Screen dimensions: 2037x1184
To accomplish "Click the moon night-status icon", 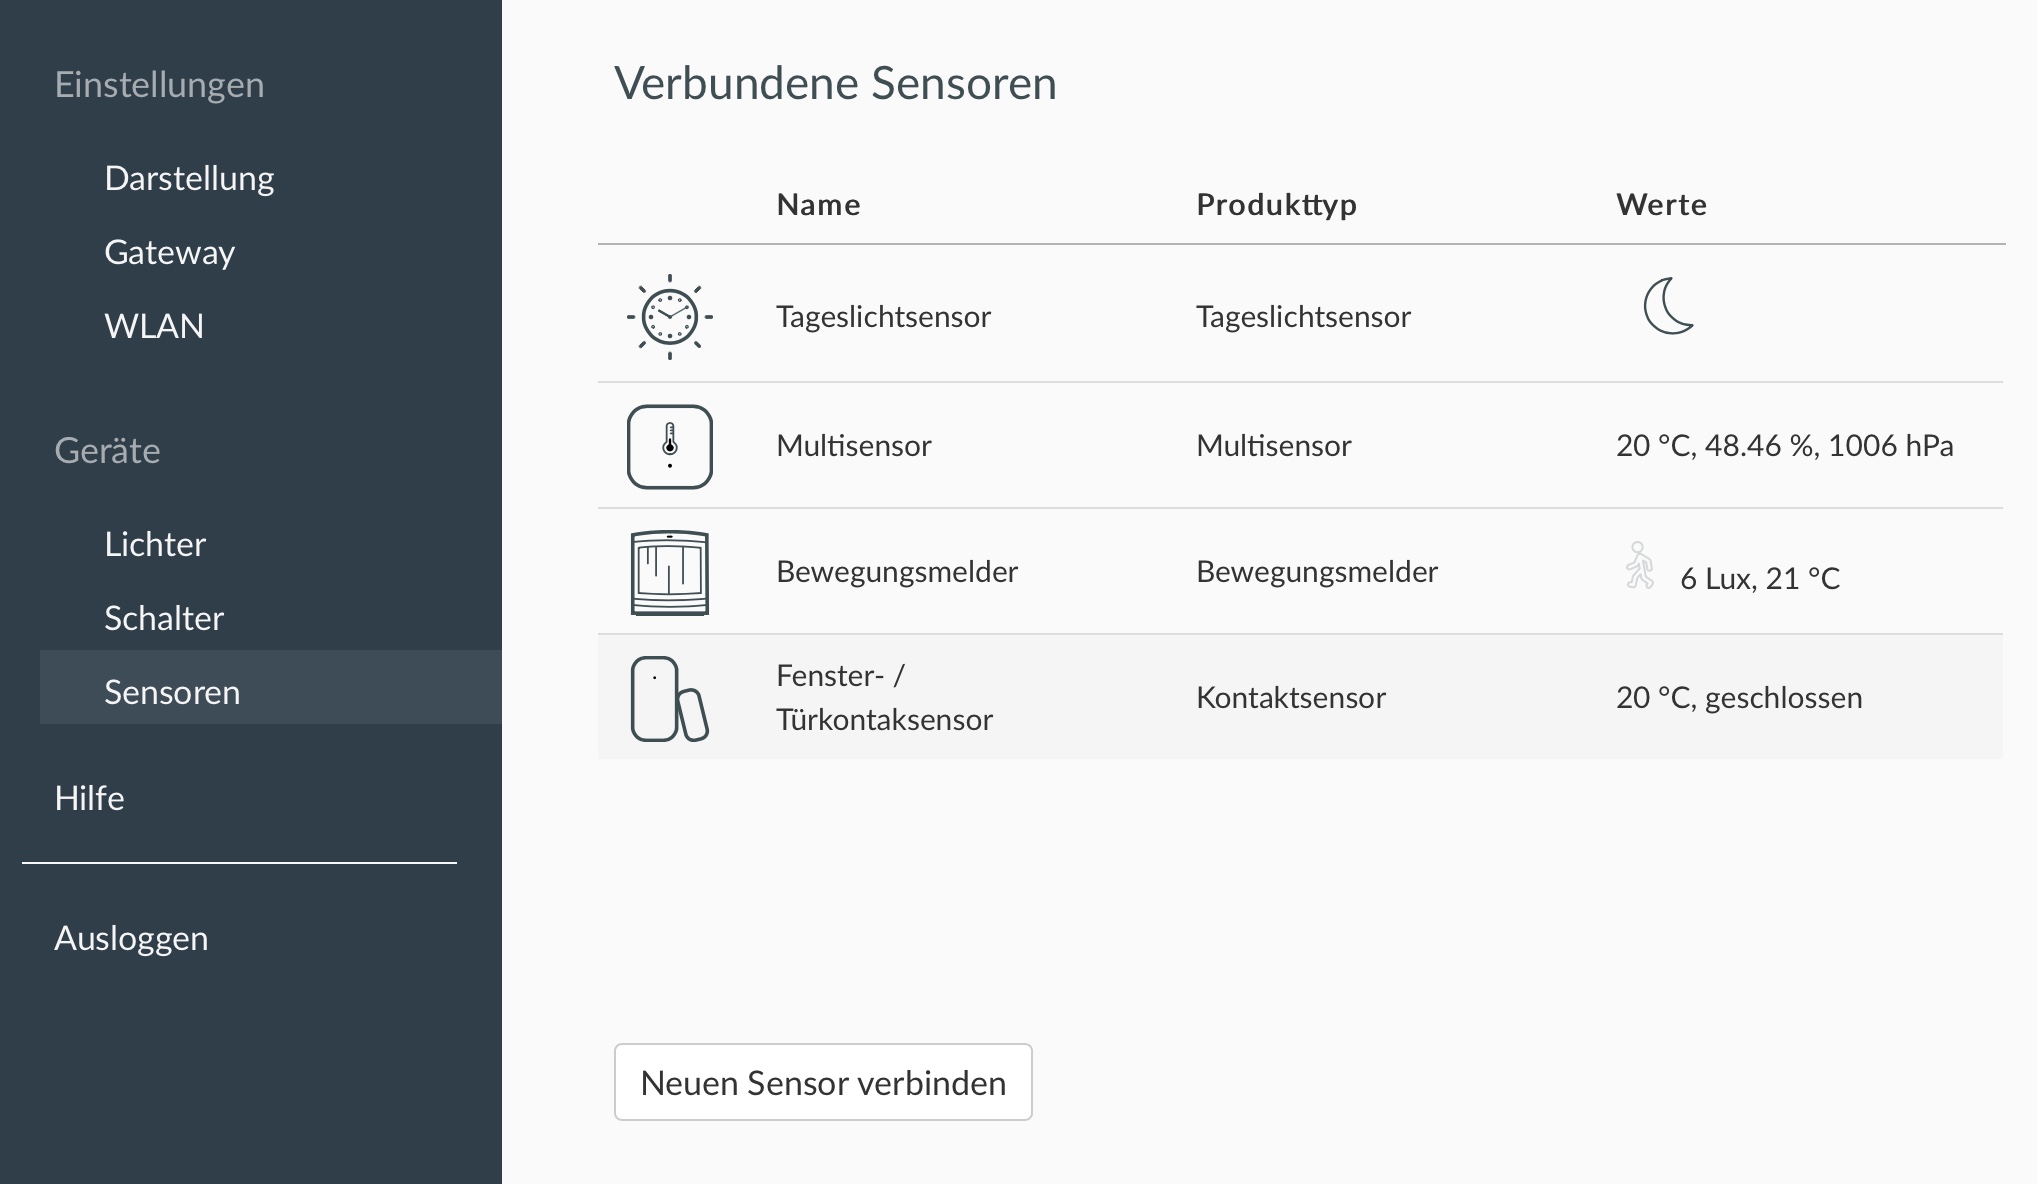I will coord(1668,306).
